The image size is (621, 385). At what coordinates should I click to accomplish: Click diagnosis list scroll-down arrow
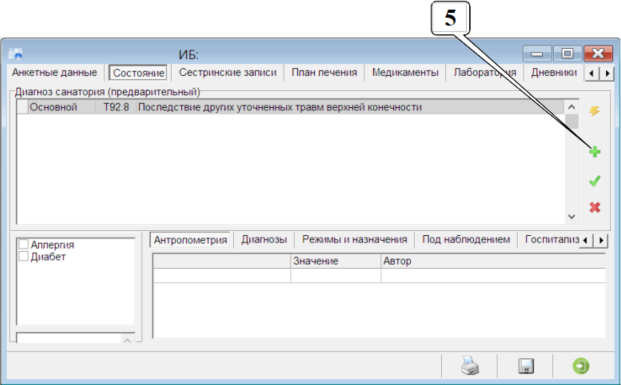pos(571,216)
